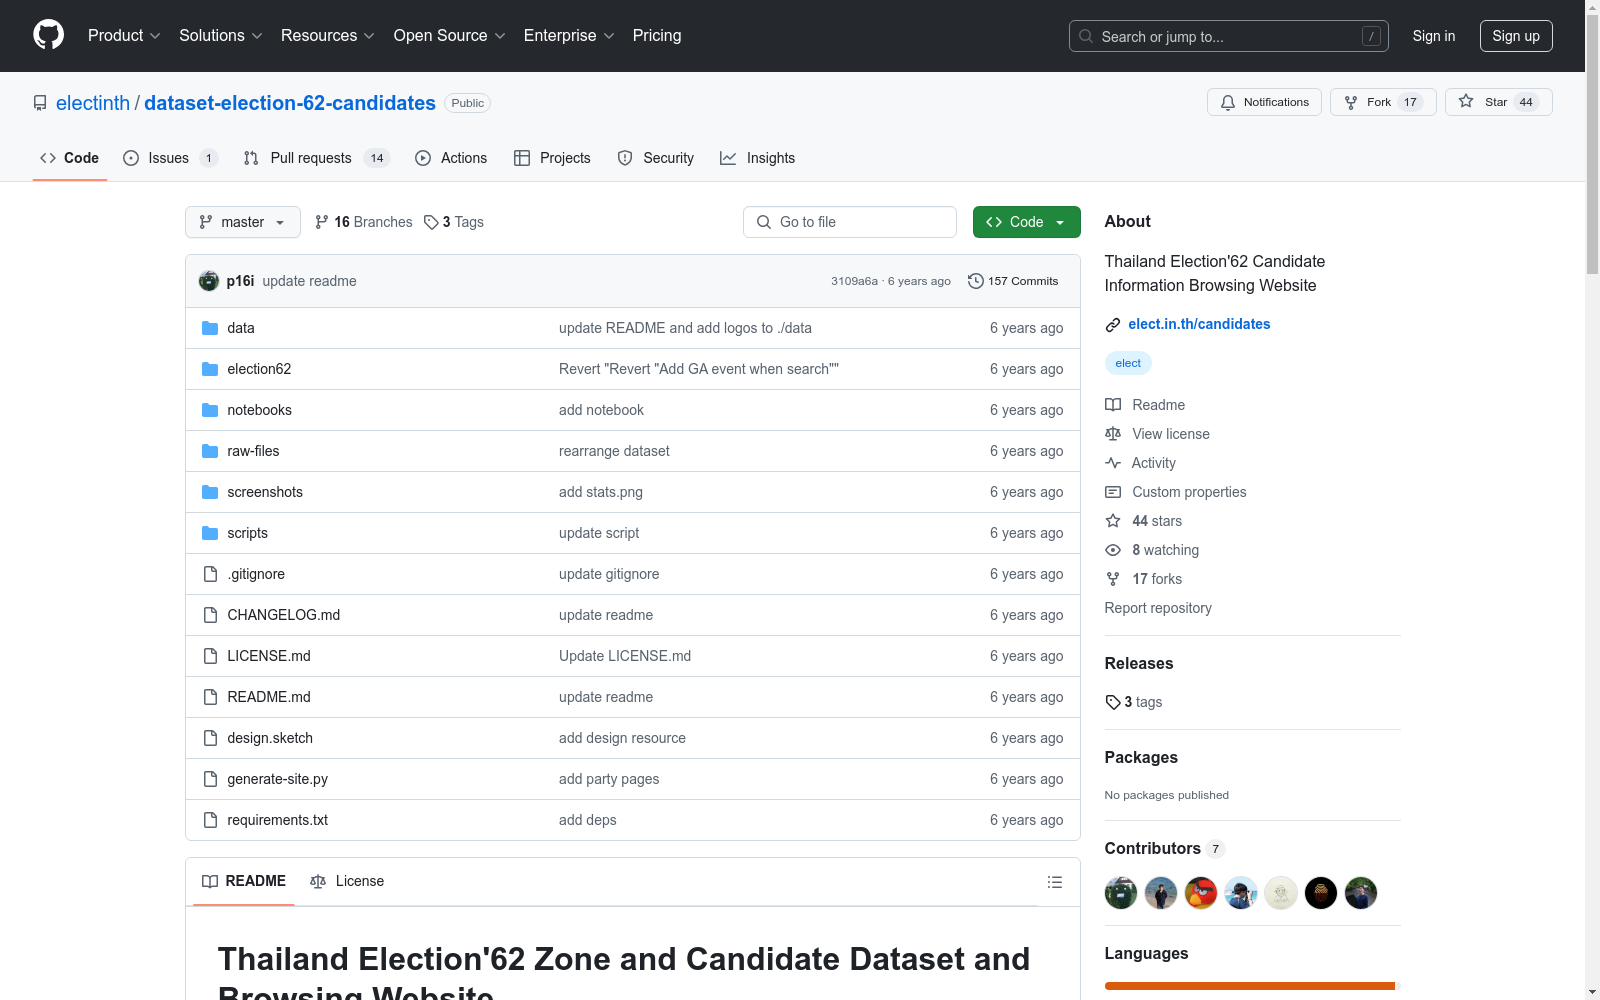Fork this repository
This screenshot has height=1000, width=1600.
[x=1383, y=102]
